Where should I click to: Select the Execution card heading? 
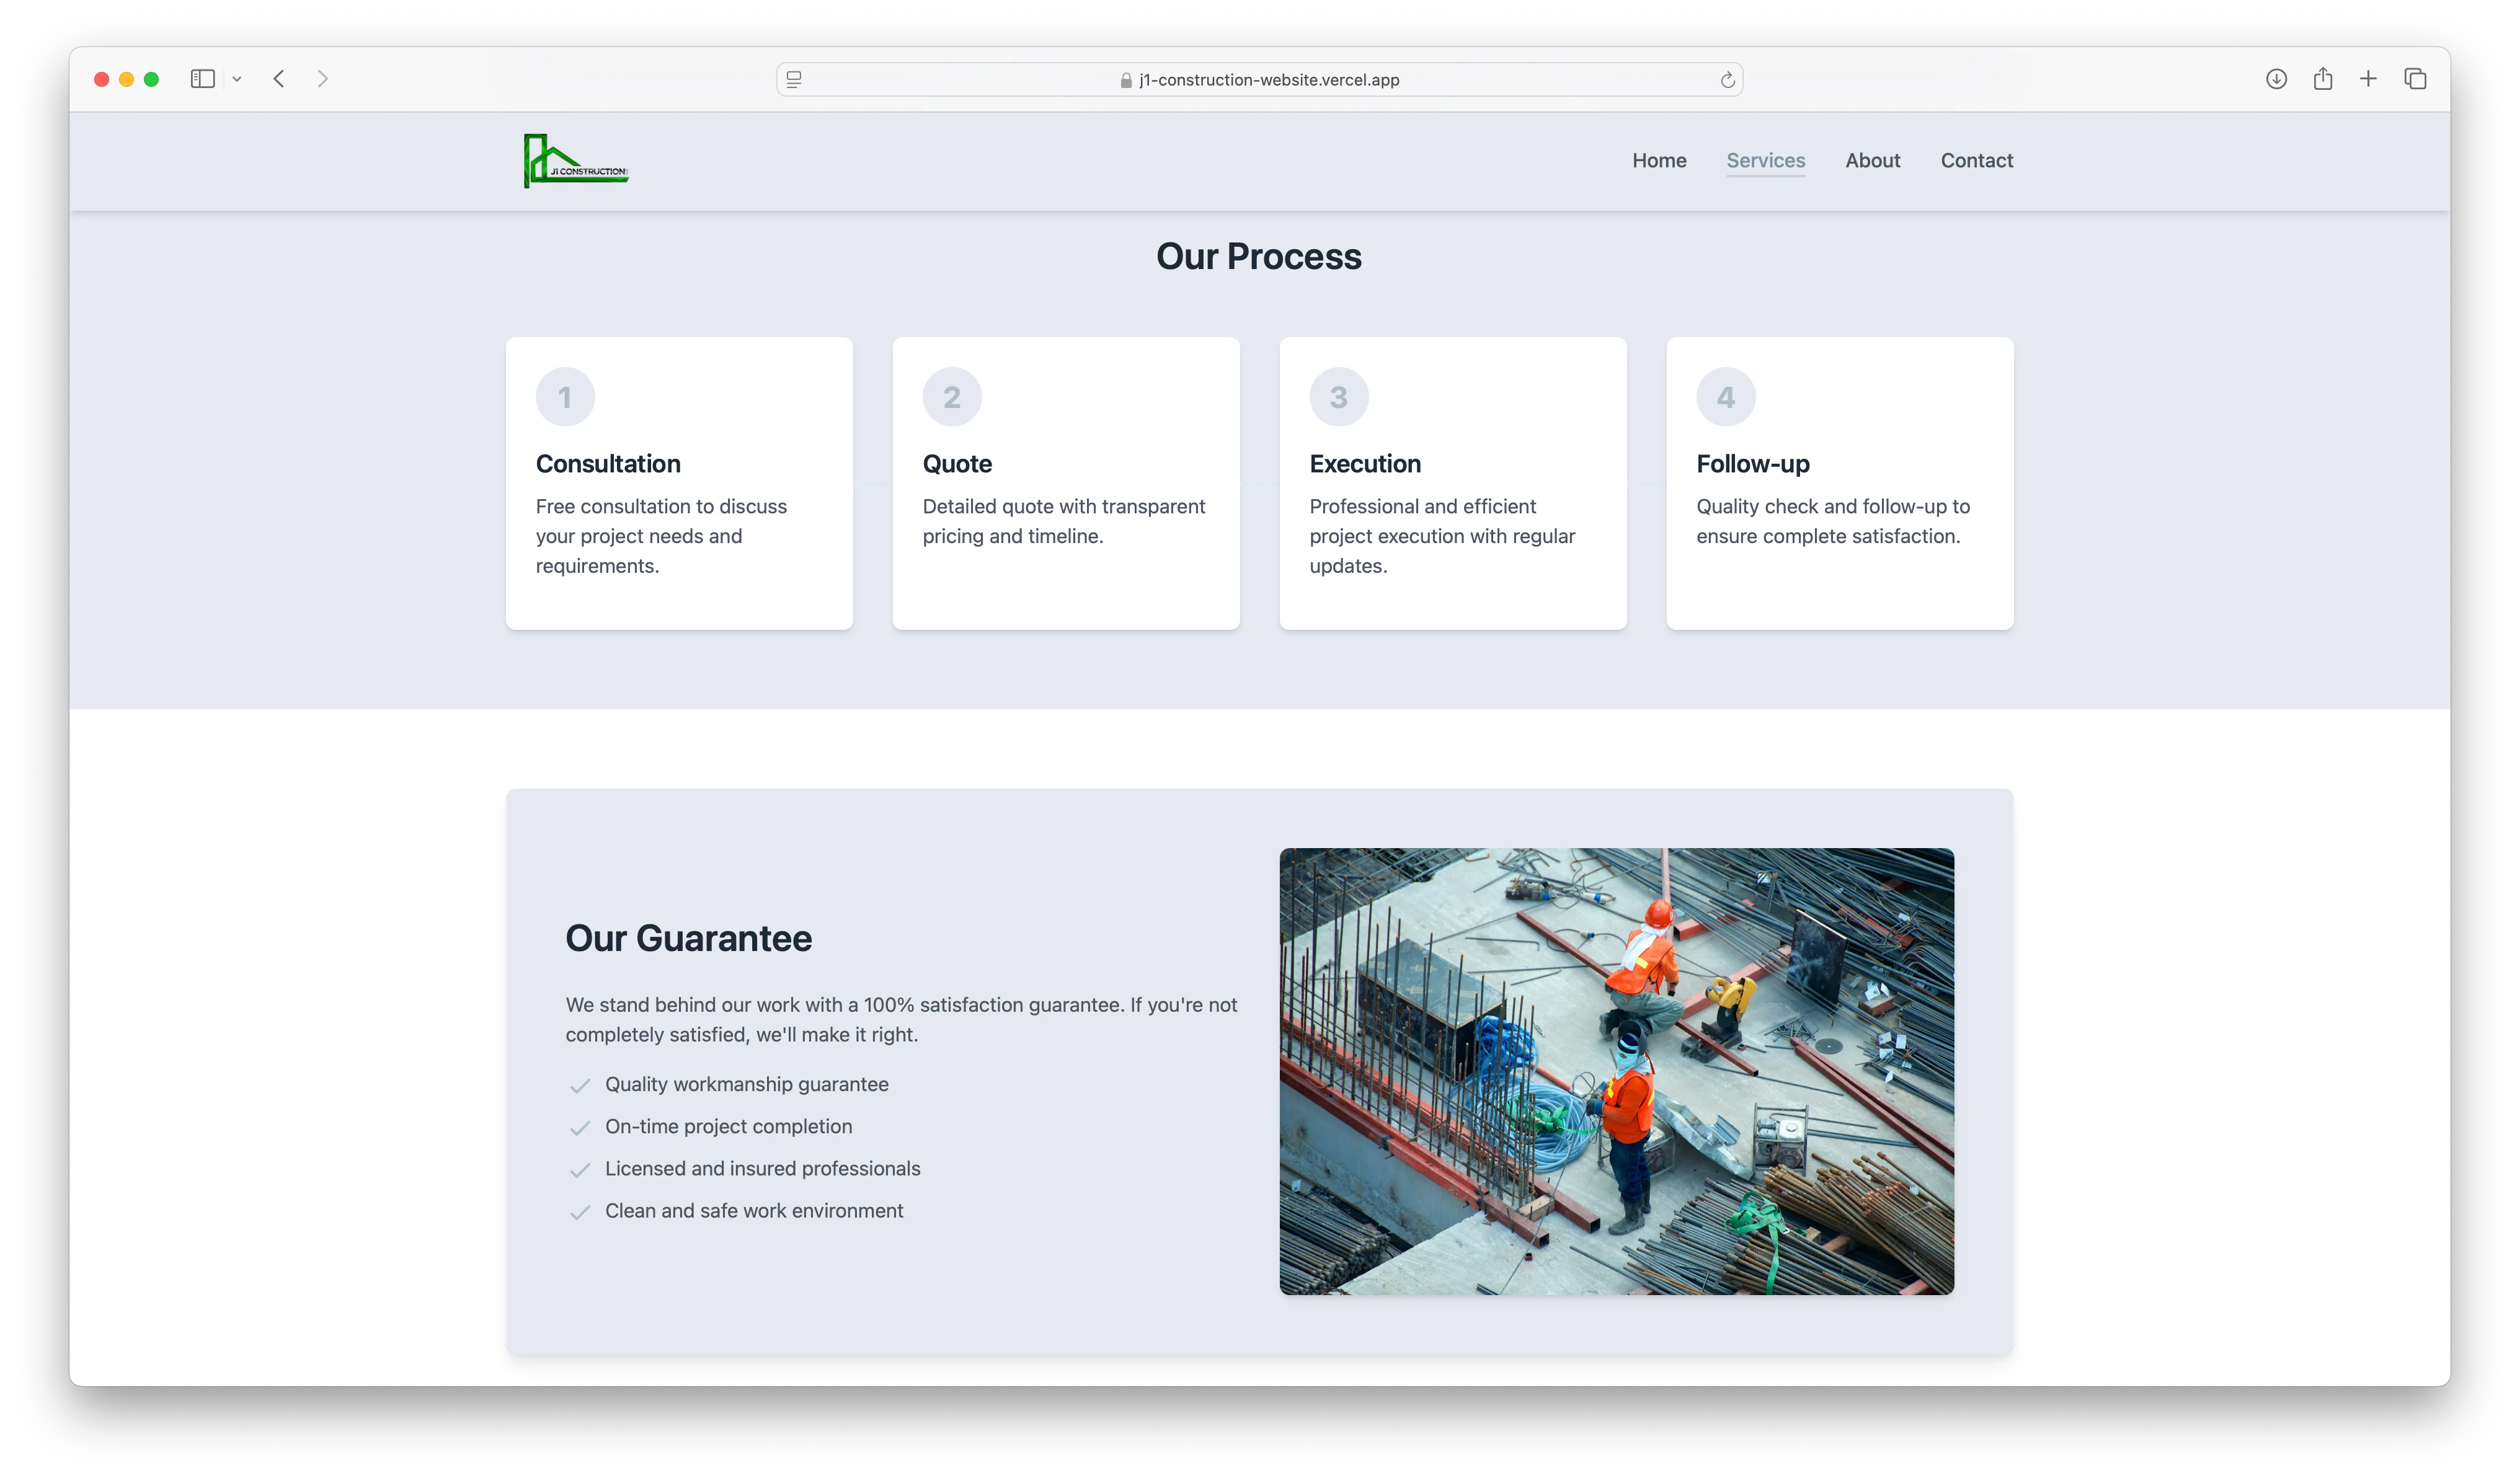coord(1365,464)
